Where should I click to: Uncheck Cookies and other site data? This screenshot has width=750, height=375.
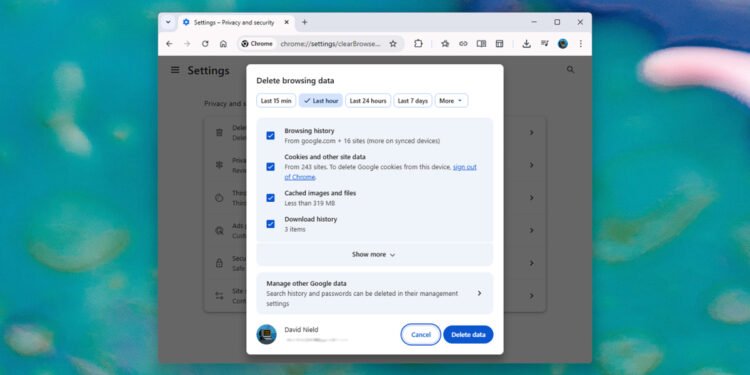pos(270,166)
